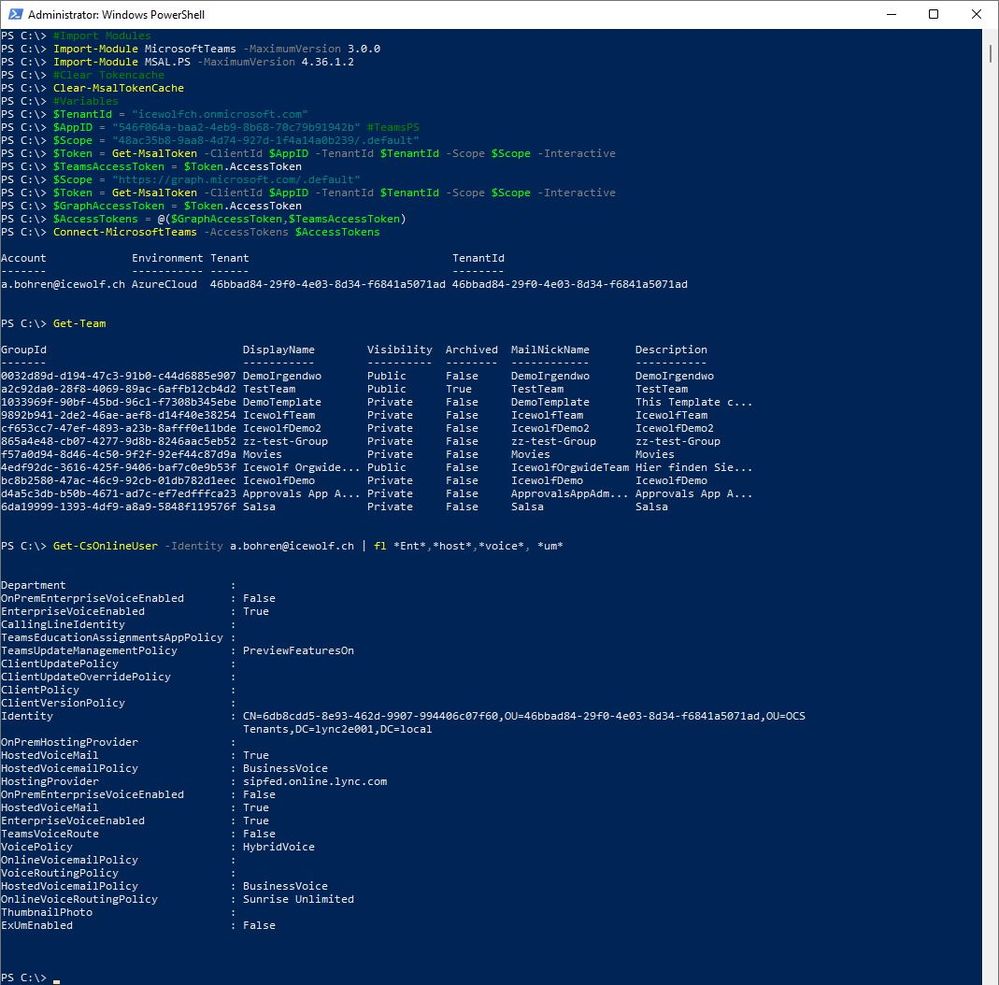The width and height of the screenshot is (999, 985).
Task: Click the 'MailNickName' column header
Action: [x=550, y=350]
